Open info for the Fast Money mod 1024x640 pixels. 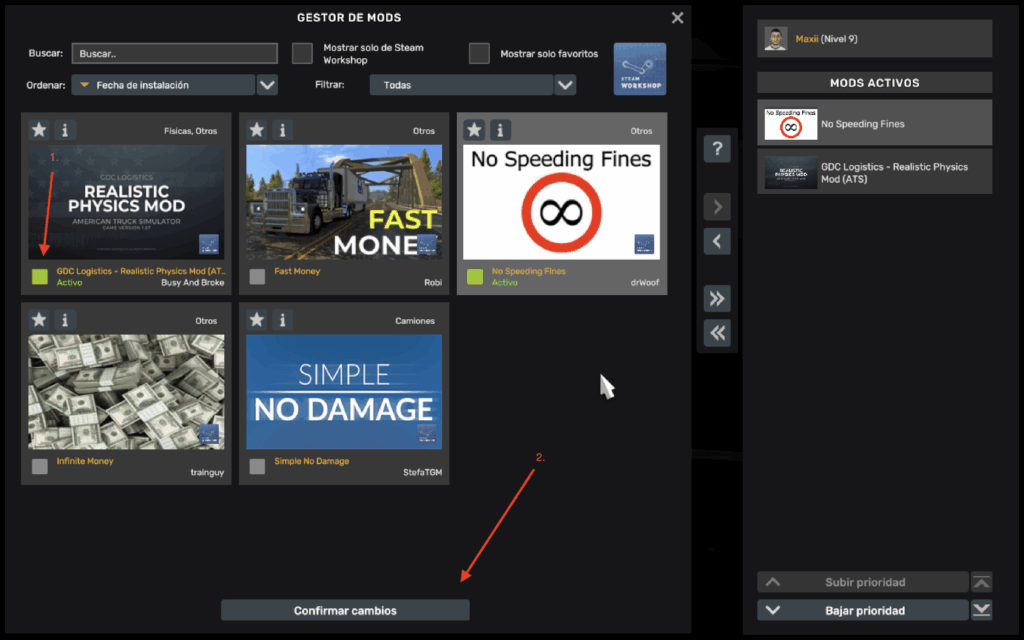tap(281, 129)
